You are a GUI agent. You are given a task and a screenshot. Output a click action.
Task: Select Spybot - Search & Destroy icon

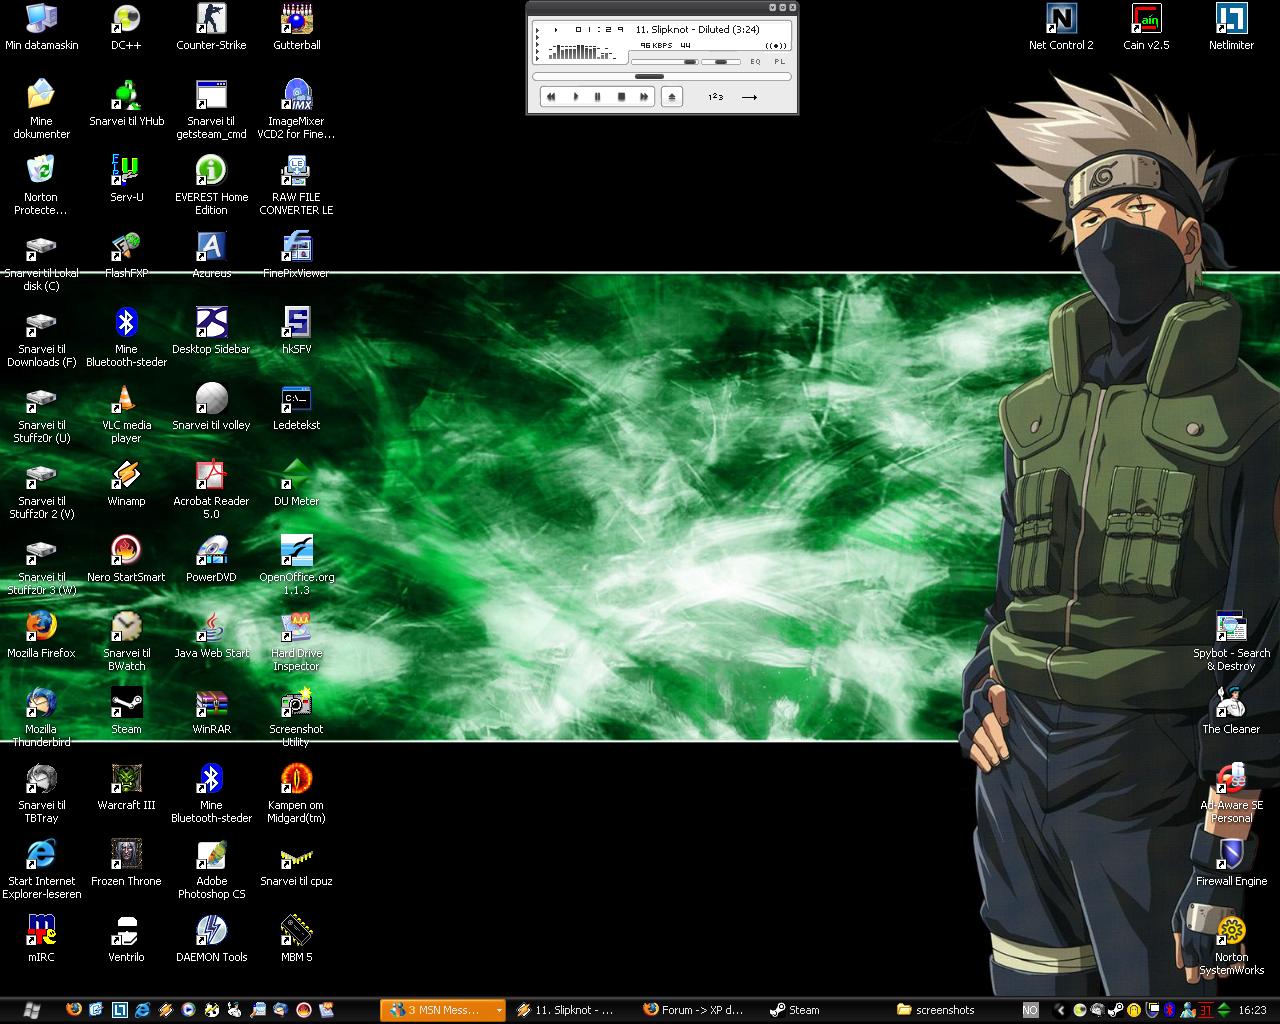[1231, 628]
